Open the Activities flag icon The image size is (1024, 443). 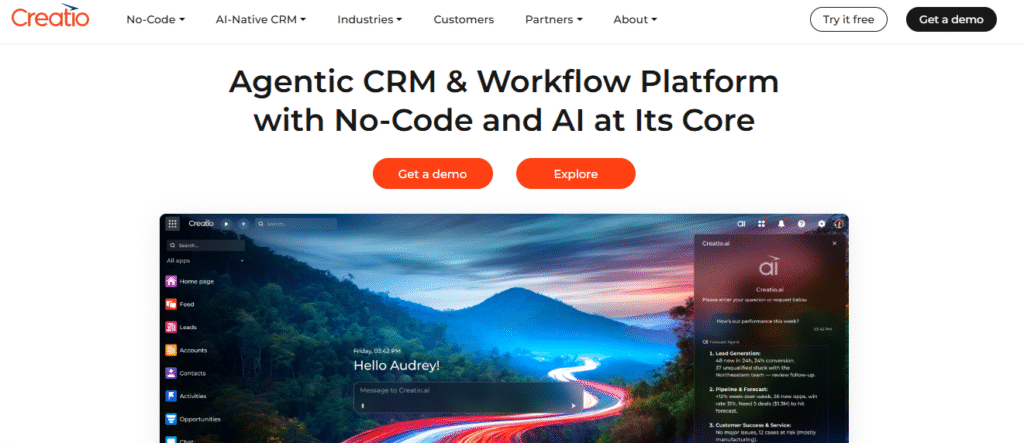pos(171,396)
